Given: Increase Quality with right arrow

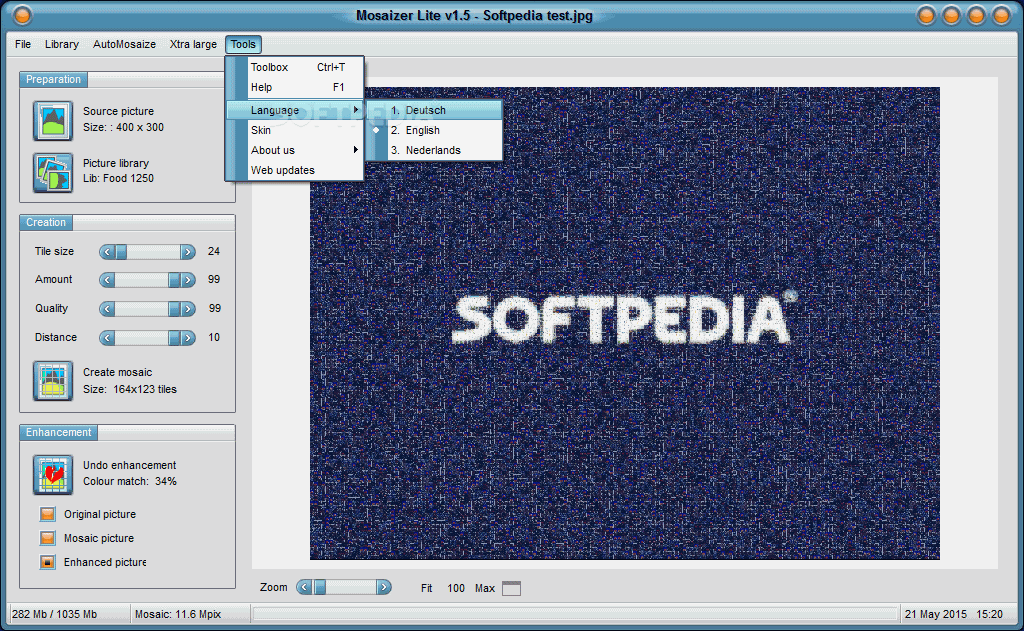Looking at the screenshot, I should 188,308.
